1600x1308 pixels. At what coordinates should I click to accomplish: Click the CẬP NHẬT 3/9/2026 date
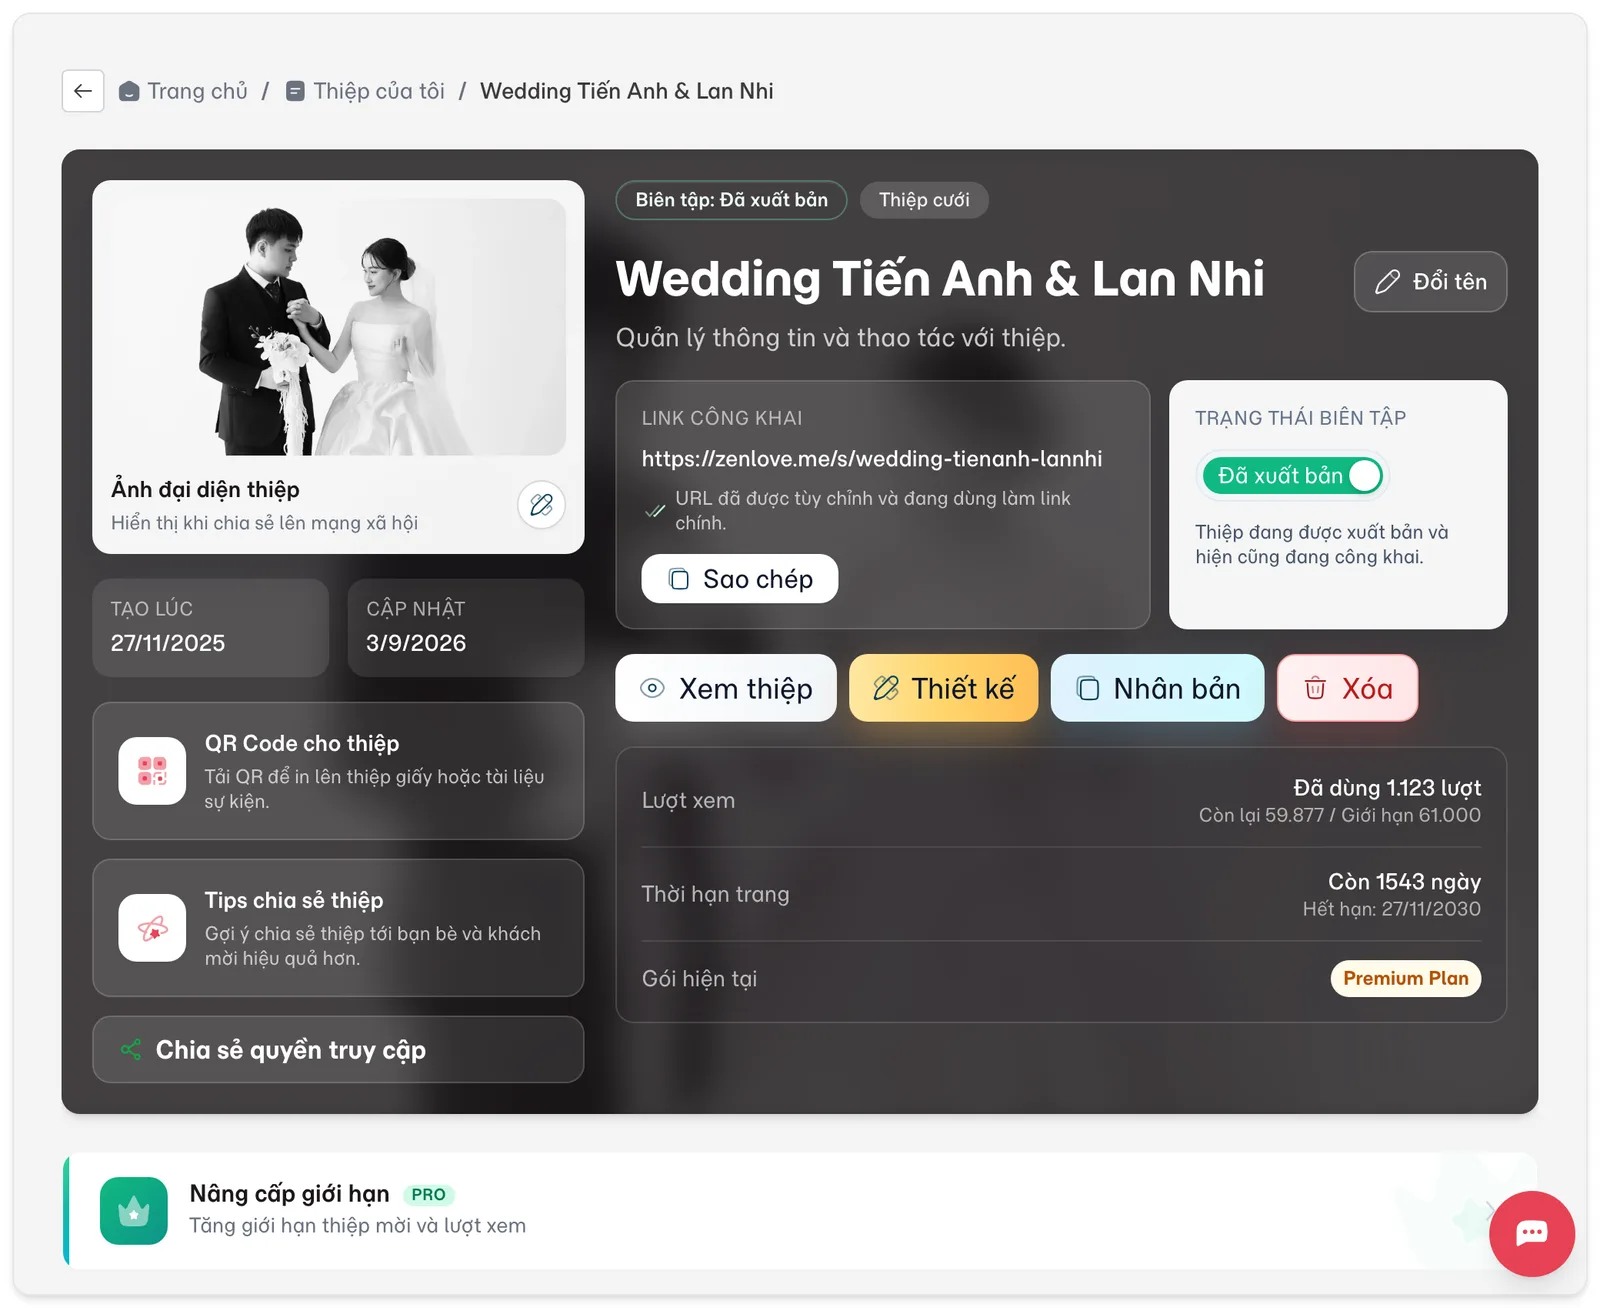[x=416, y=643]
